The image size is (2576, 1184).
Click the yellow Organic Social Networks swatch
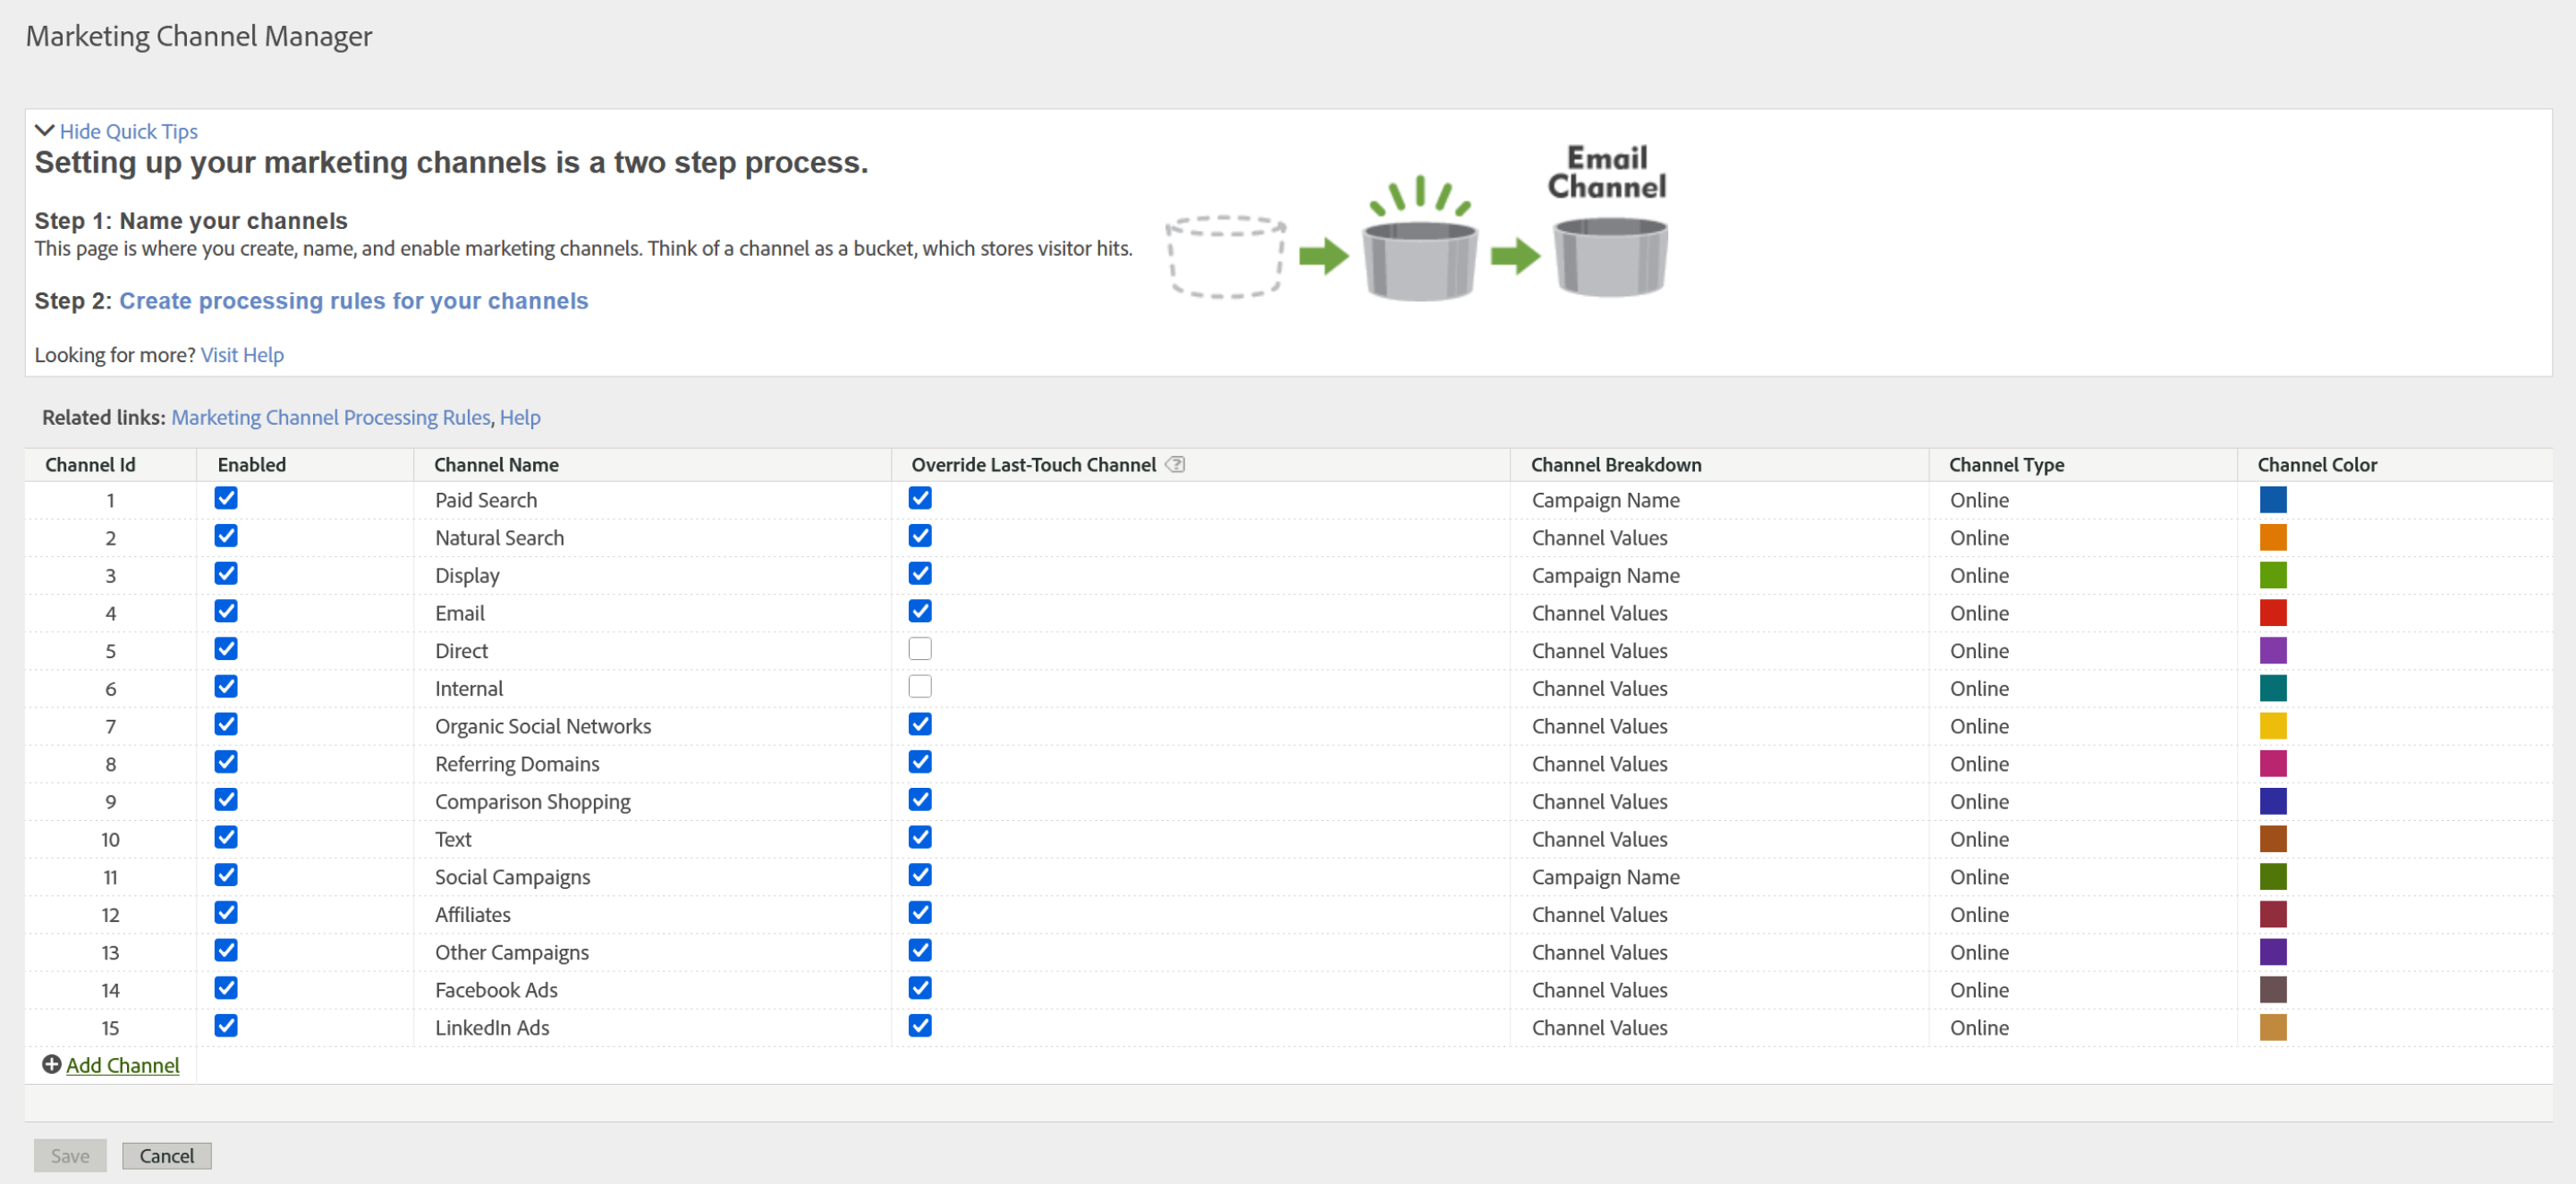pyautogui.click(x=2273, y=726)
